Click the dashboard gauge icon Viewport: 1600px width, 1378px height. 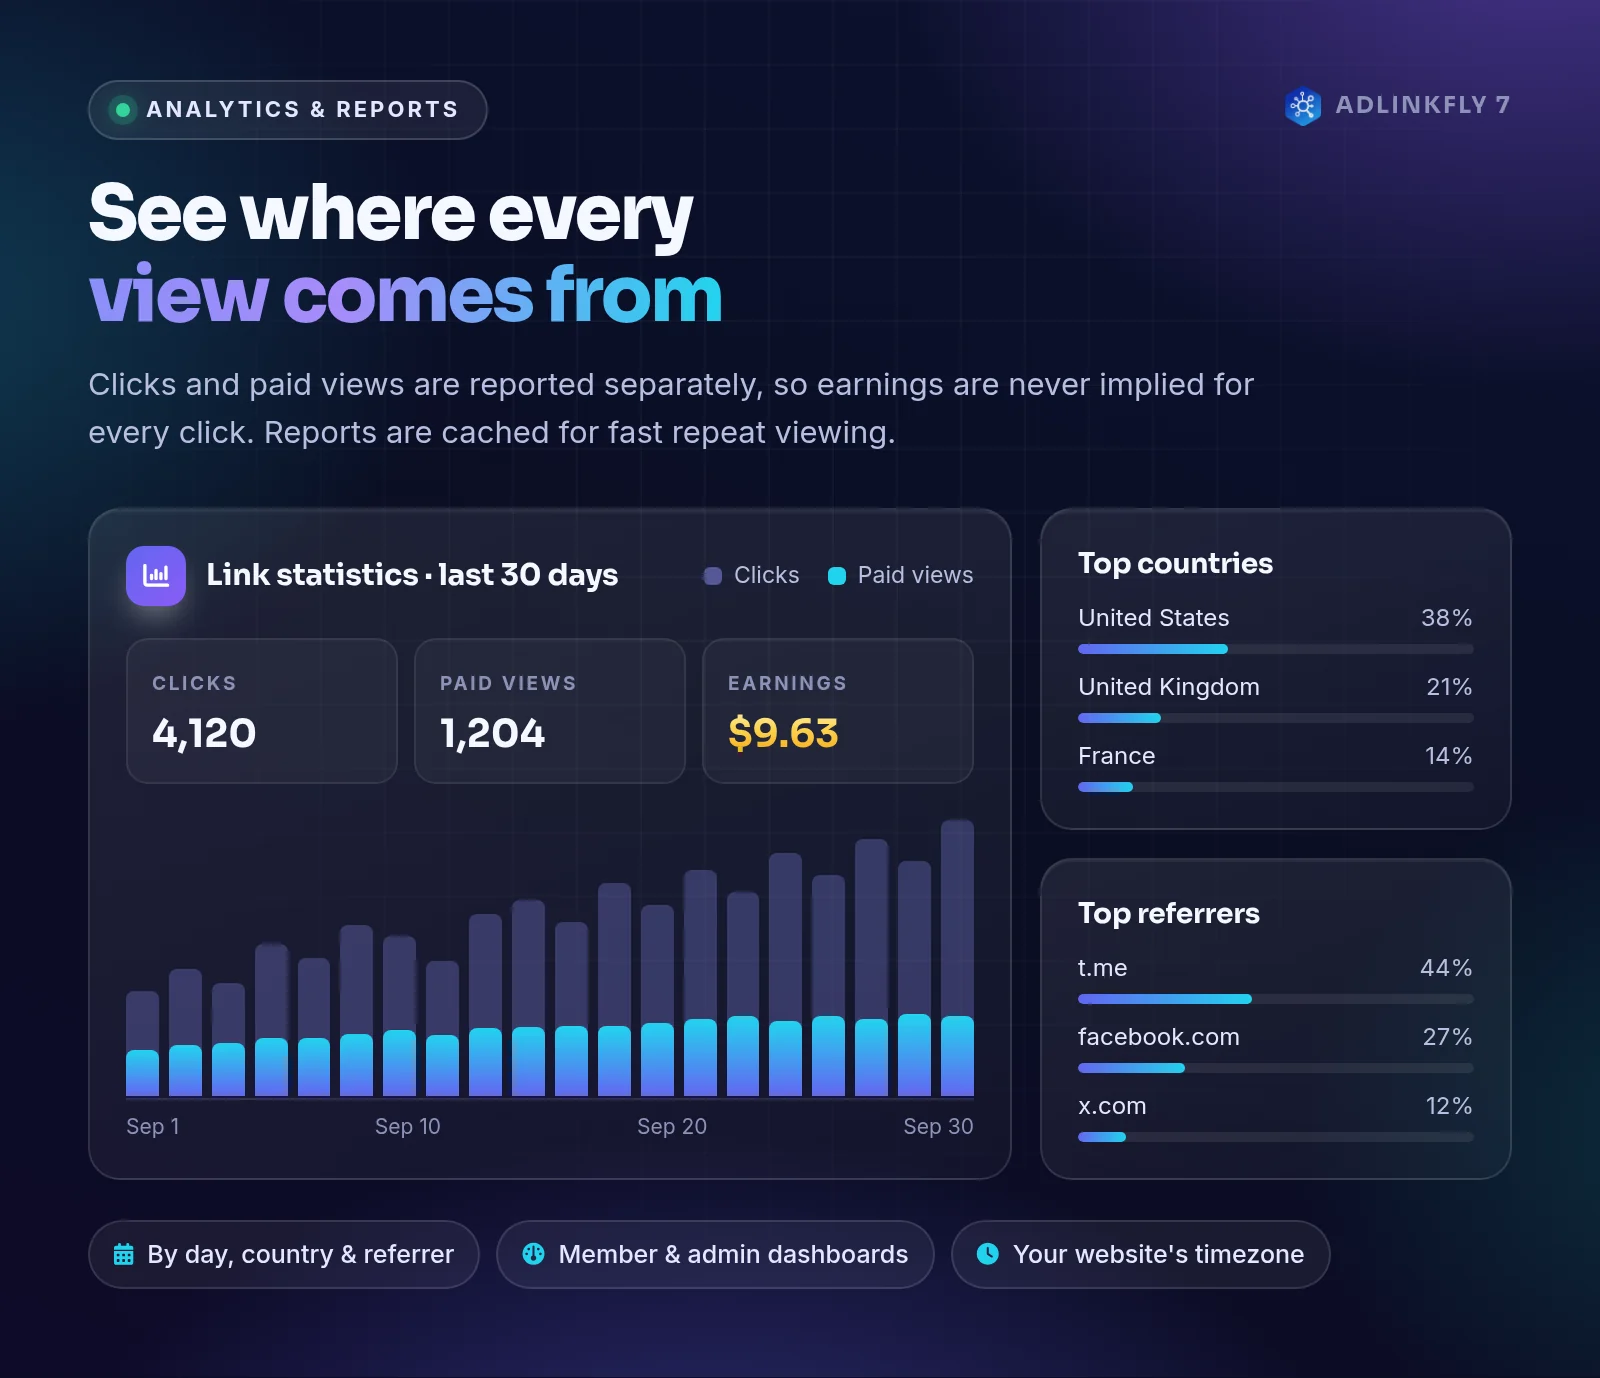(x=534, y=1254)
